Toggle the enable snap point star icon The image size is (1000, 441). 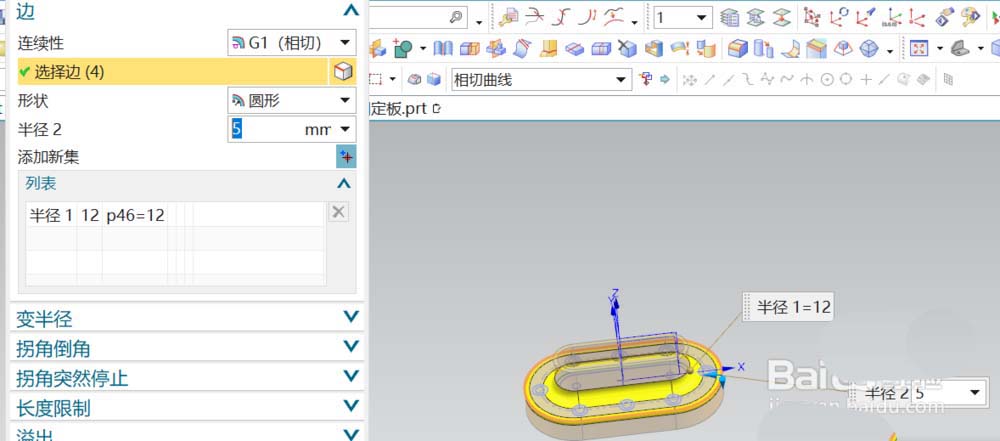pyautogui.click(x=689, y=79)
